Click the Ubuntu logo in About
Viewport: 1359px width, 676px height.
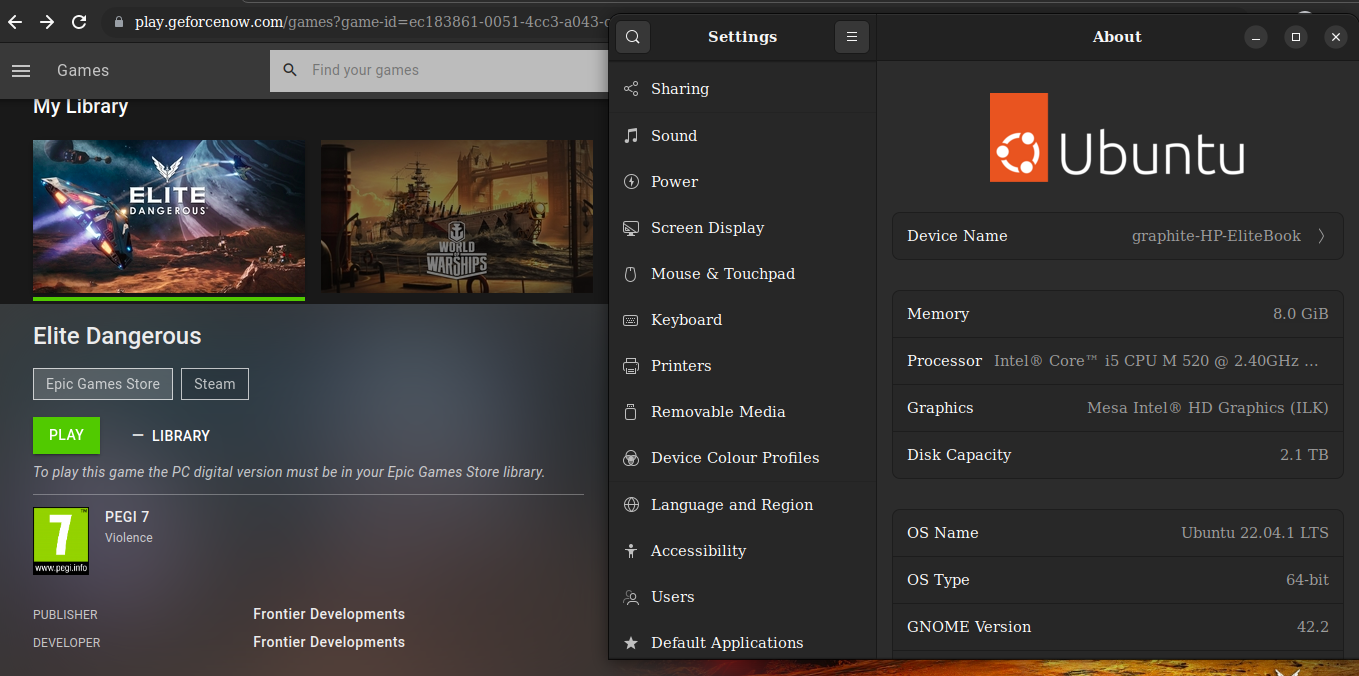(1117, 138)
